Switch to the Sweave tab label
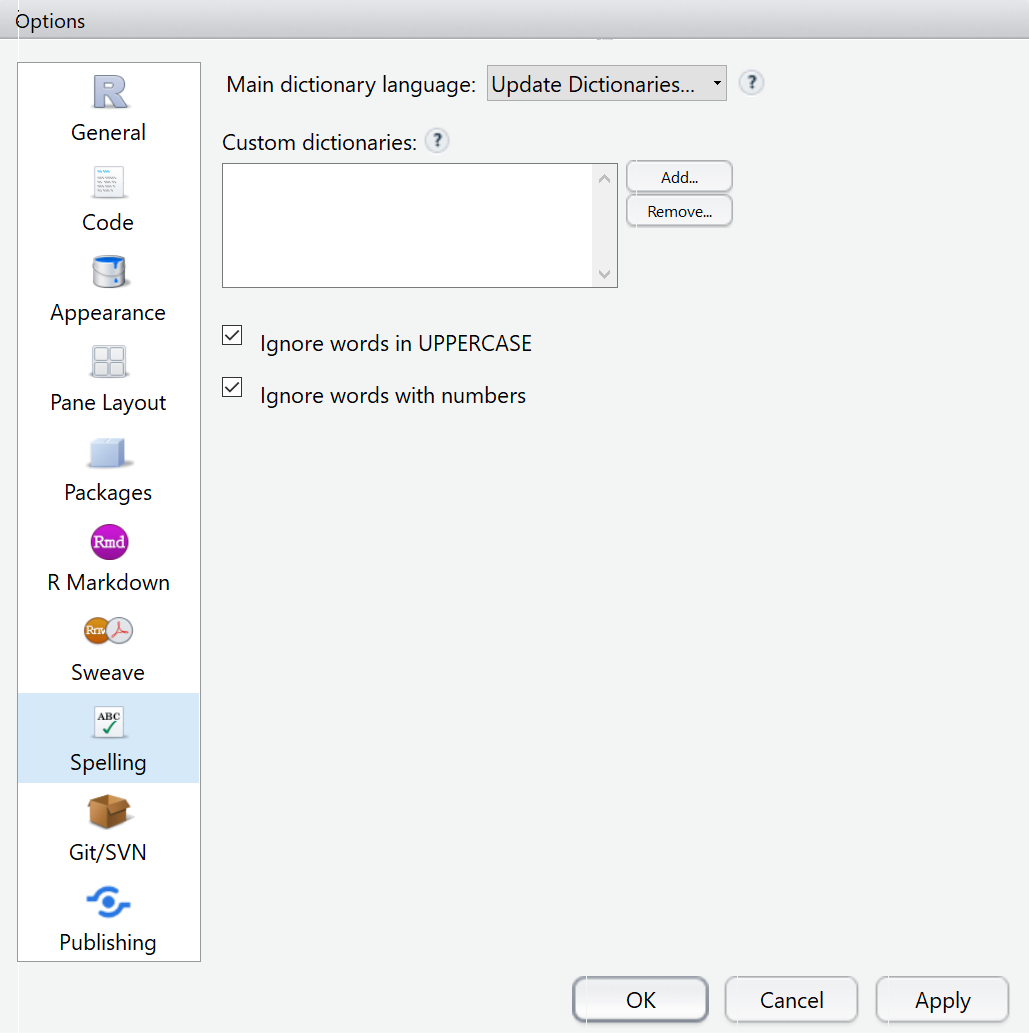Viewport: 1029px width, 1033px height. point(108,673)
